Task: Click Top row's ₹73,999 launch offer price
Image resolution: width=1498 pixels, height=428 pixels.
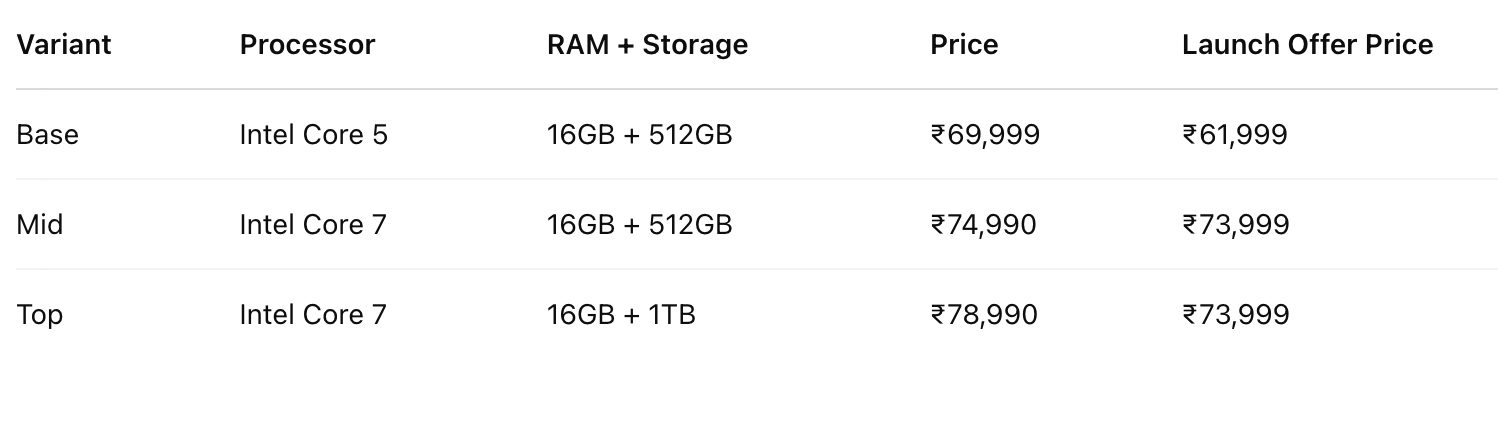Action: (x=1236, y=315)
